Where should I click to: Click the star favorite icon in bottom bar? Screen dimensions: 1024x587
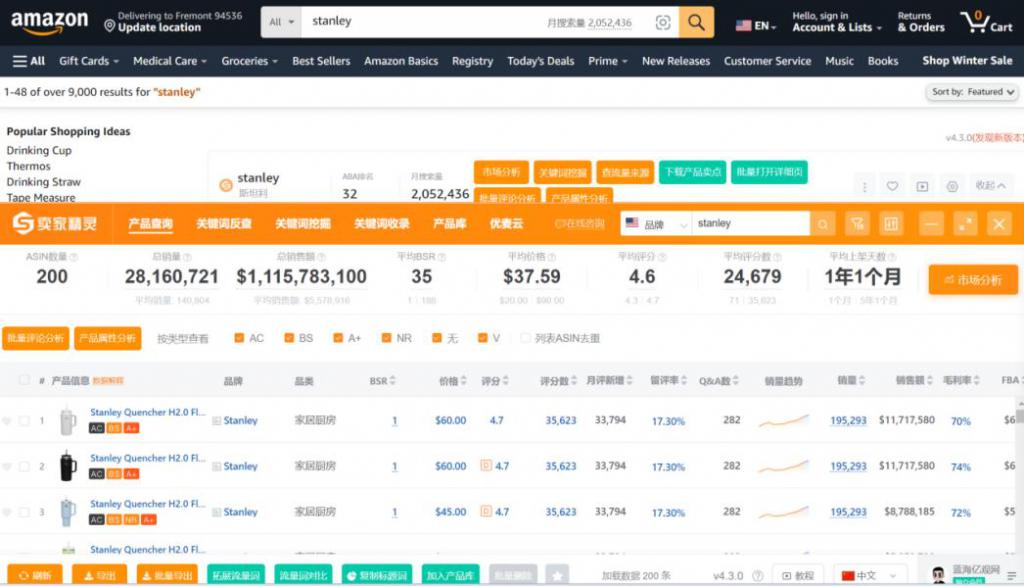pyautogui.click(x=557, y=575)
